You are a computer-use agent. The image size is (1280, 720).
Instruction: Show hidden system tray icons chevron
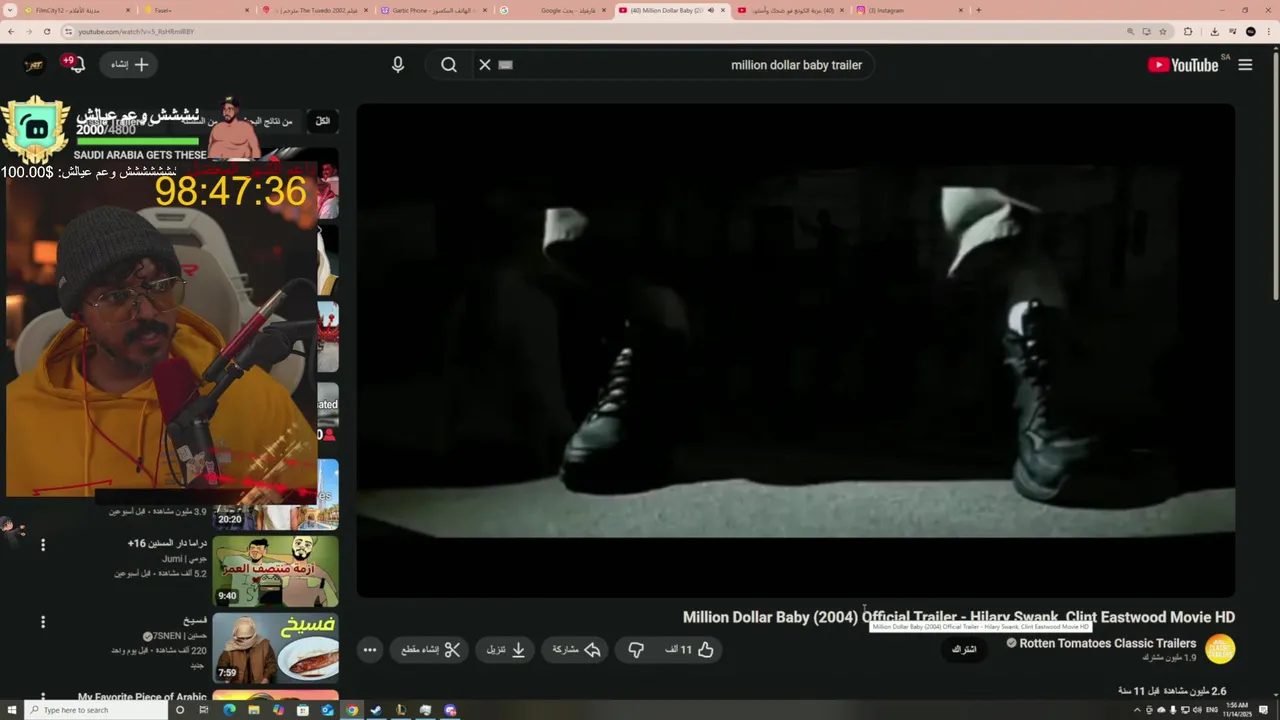pyautogui.click(x=1137, y=710)
